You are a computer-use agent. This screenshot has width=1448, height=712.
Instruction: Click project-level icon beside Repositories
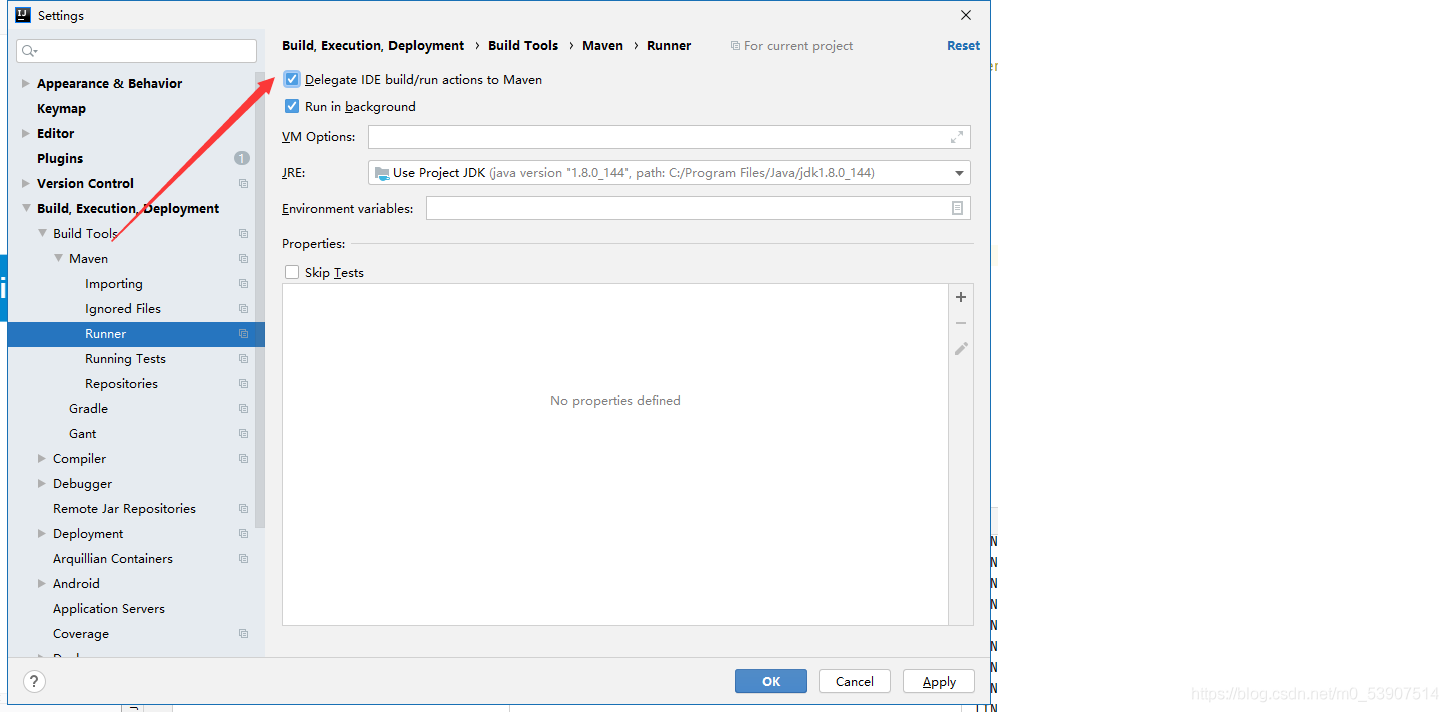coord(243,384)
